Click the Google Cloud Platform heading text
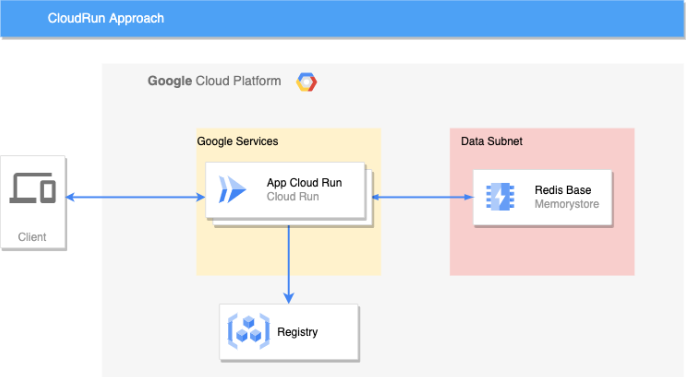The width and height of the screenshot is (686, 377). click(214, 81)
